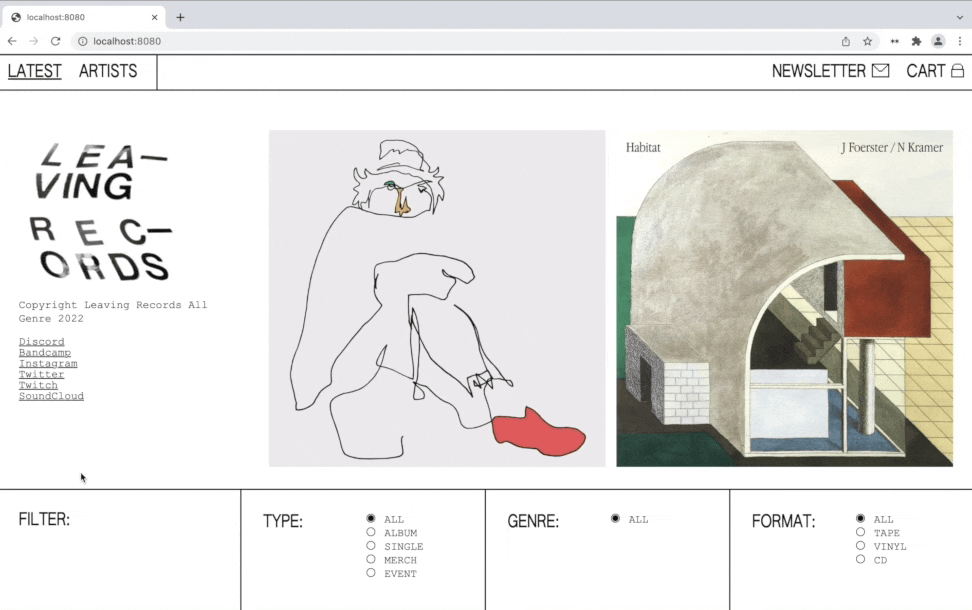972x610 pixels.
Task: Click the cart bag icon
Action: (x=957, y=71)
